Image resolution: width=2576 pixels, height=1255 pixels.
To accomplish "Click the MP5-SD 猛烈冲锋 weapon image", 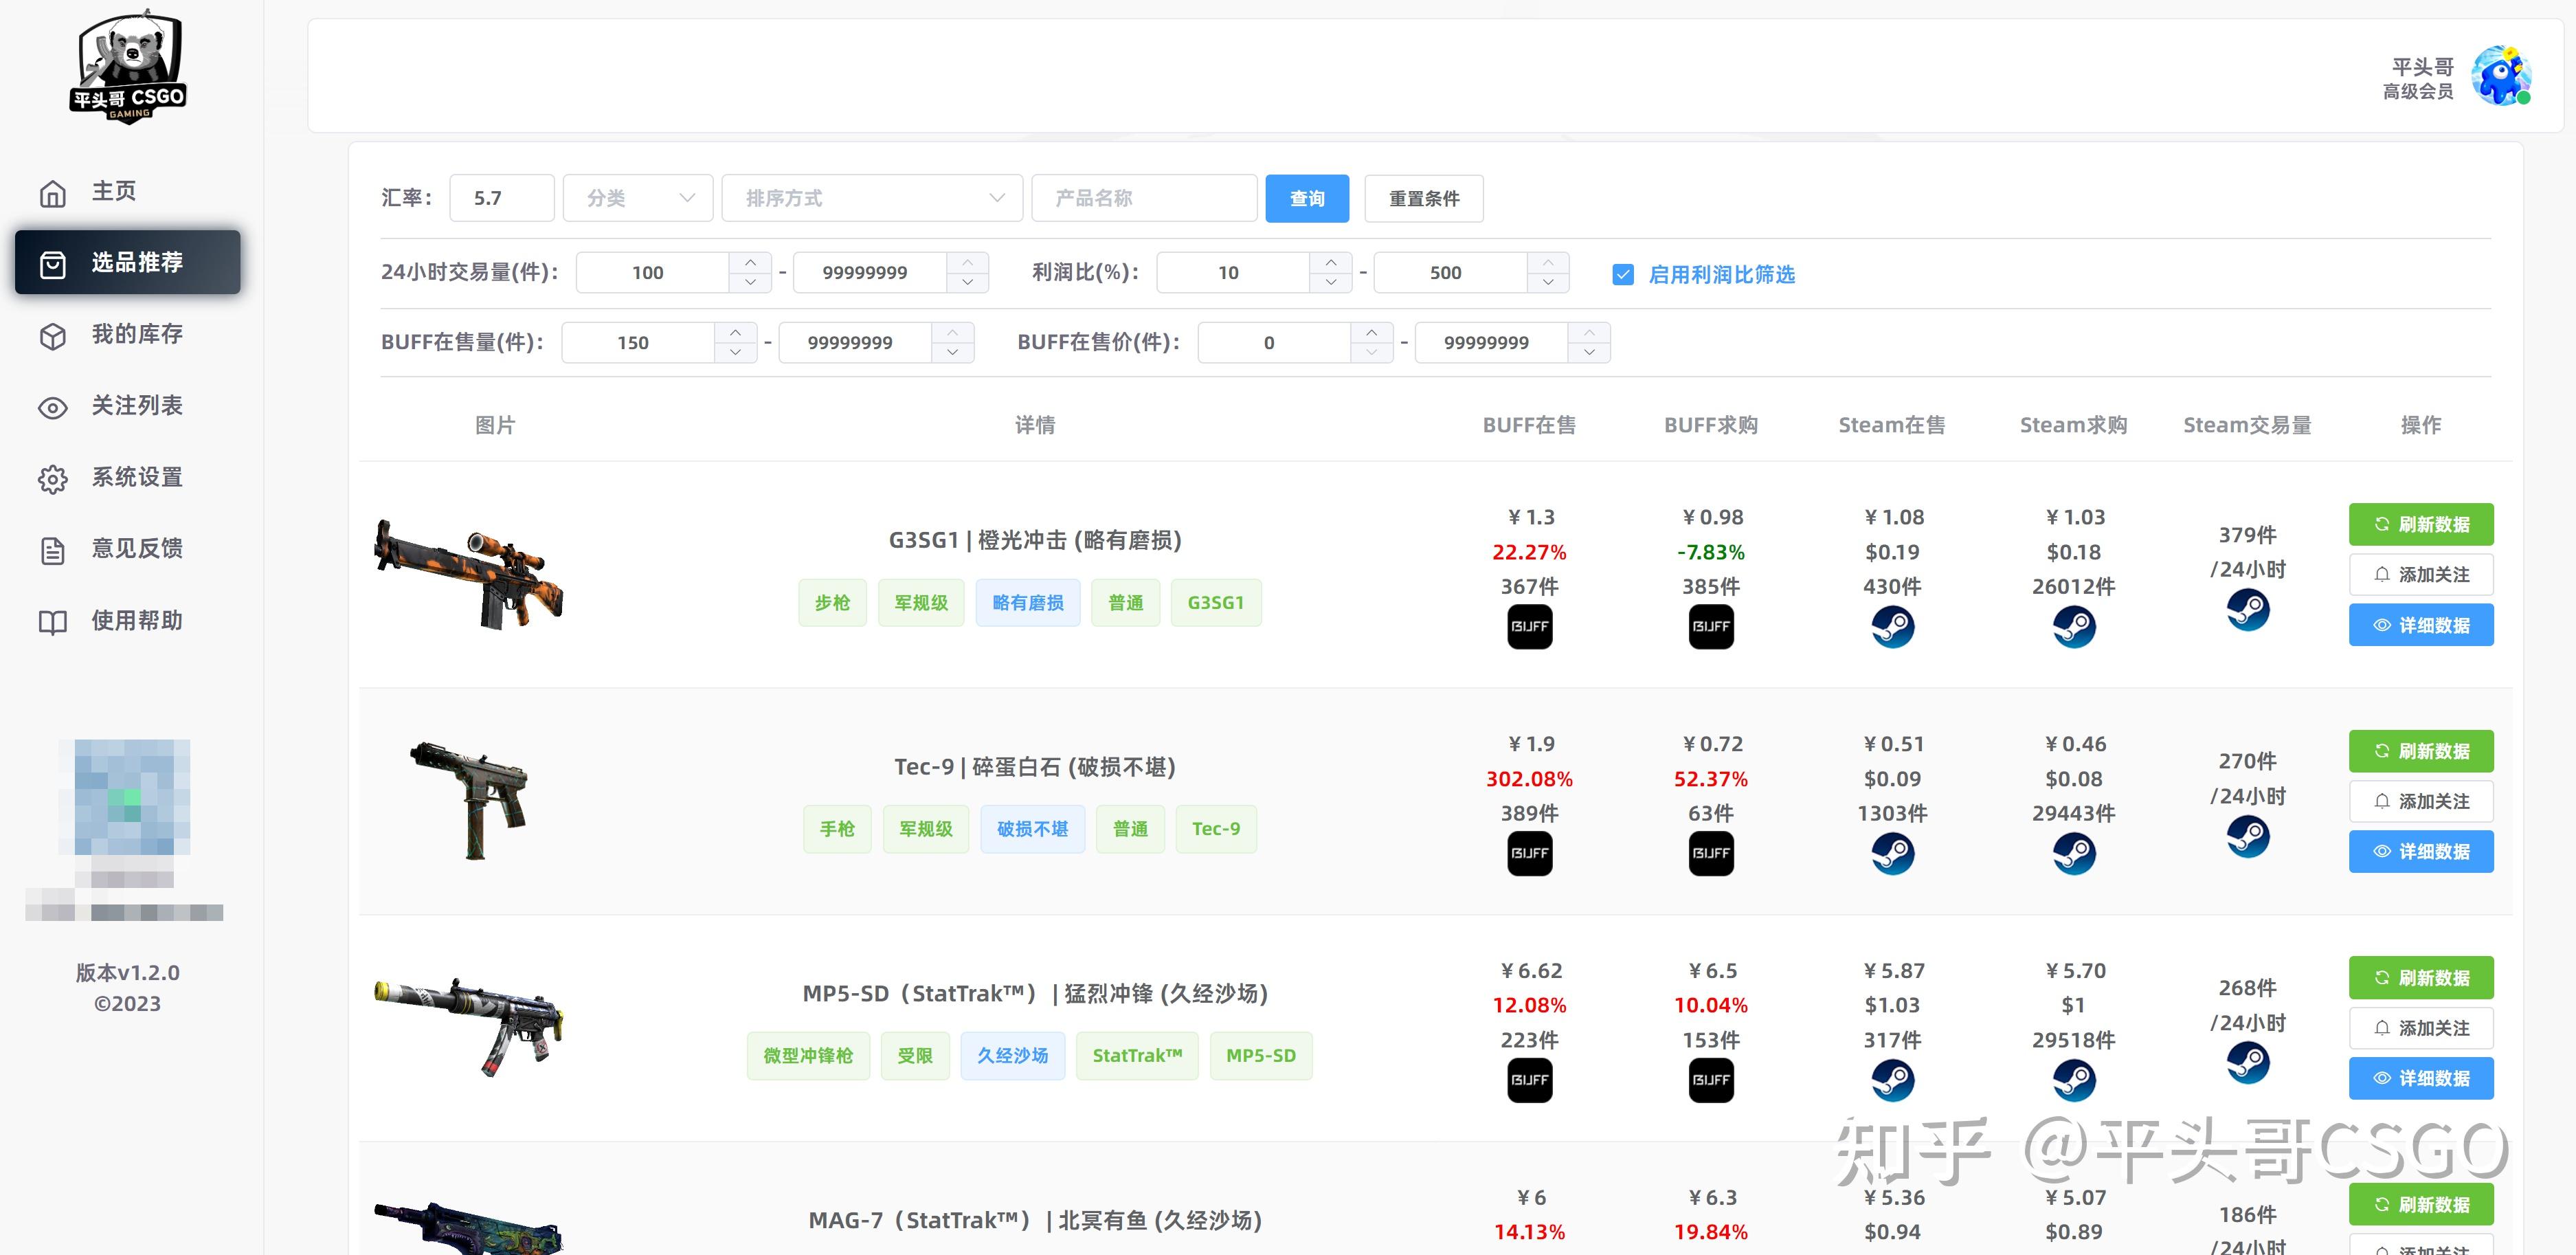I will [x=469, y=1027].
